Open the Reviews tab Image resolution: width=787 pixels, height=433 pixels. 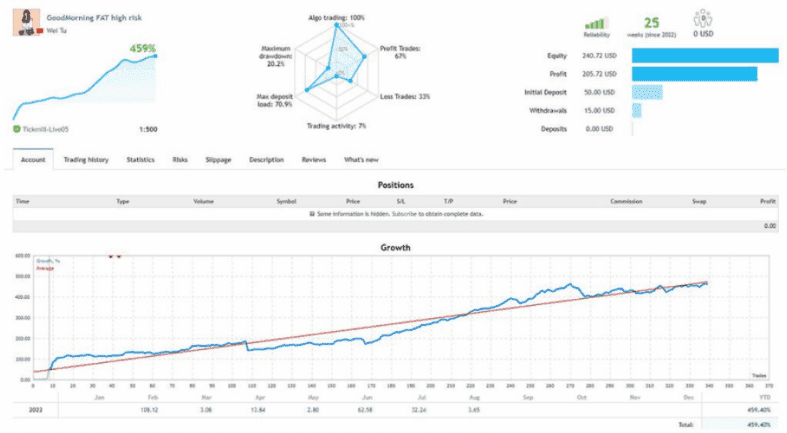point(314,160)
